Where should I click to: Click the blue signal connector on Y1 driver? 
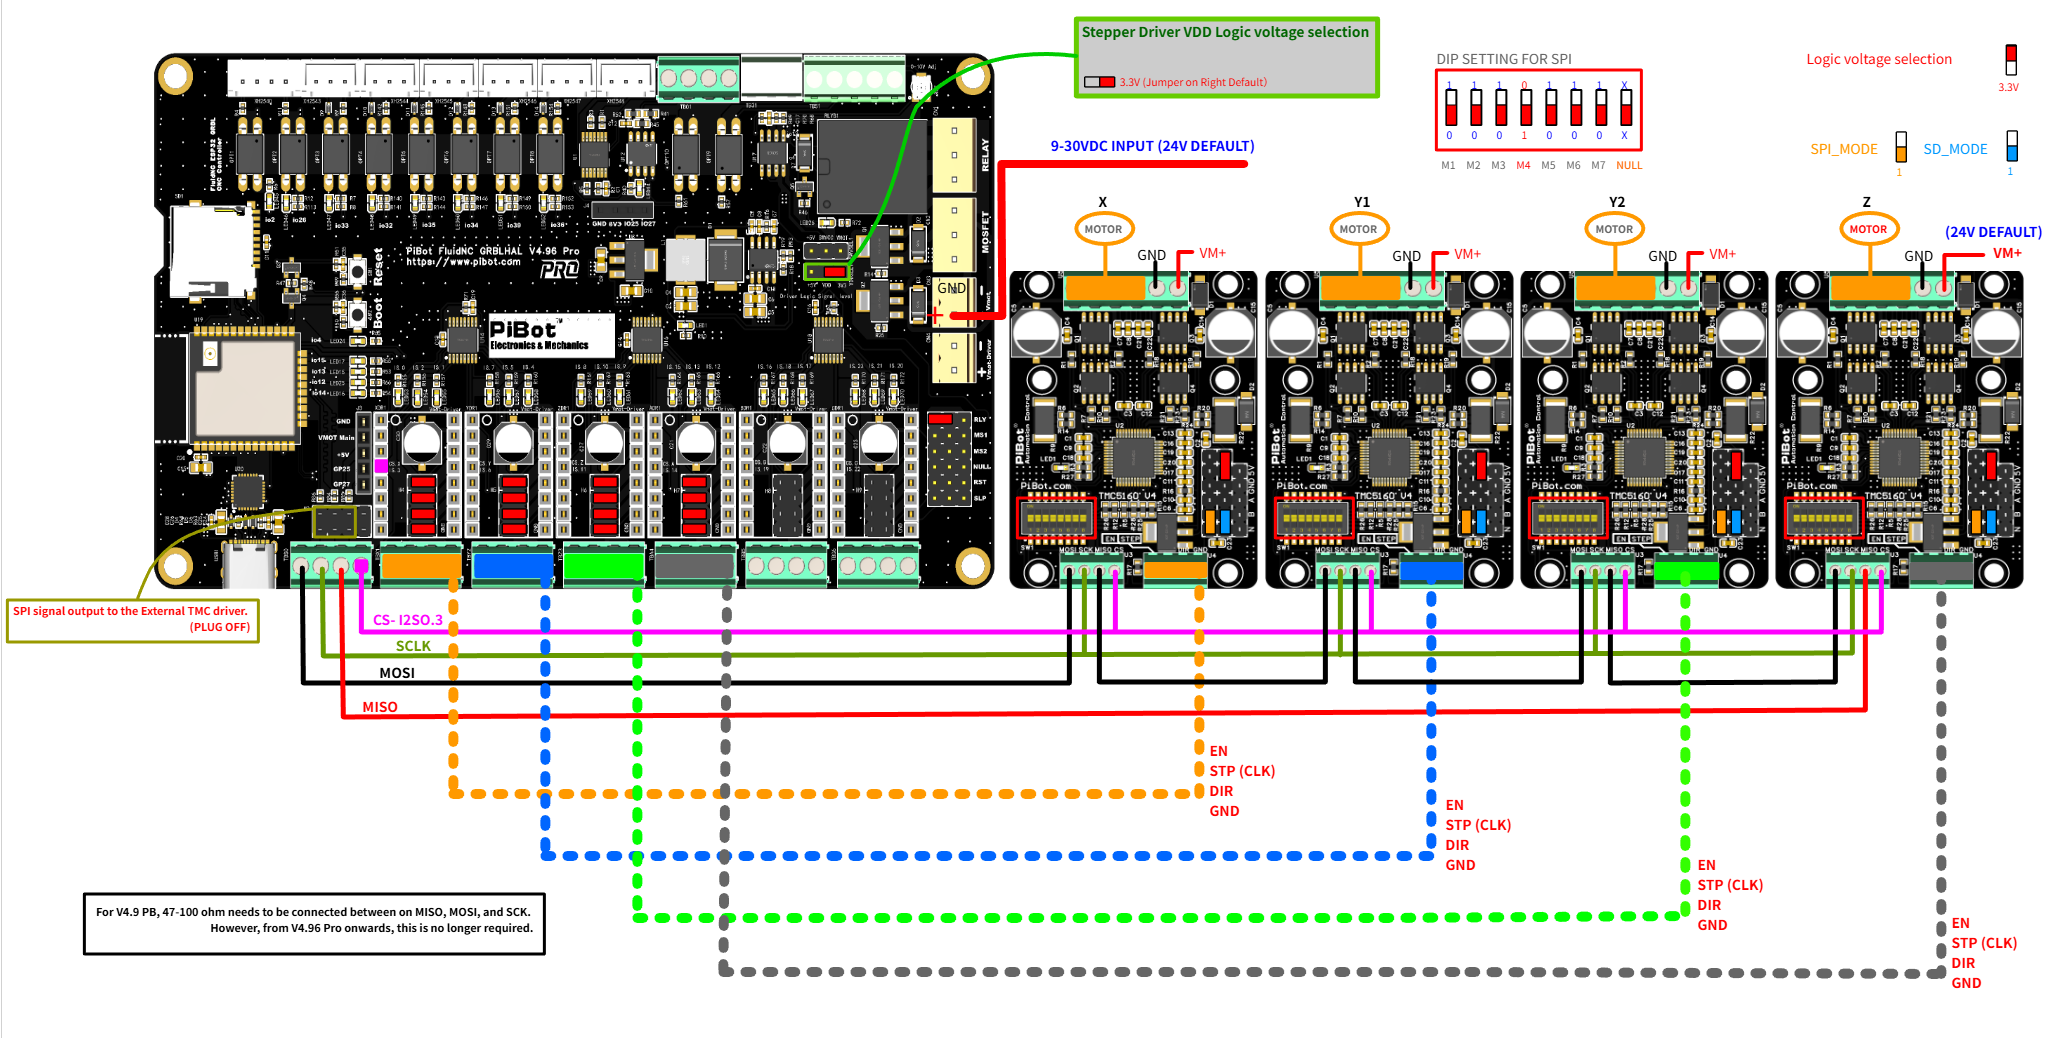1431,571
